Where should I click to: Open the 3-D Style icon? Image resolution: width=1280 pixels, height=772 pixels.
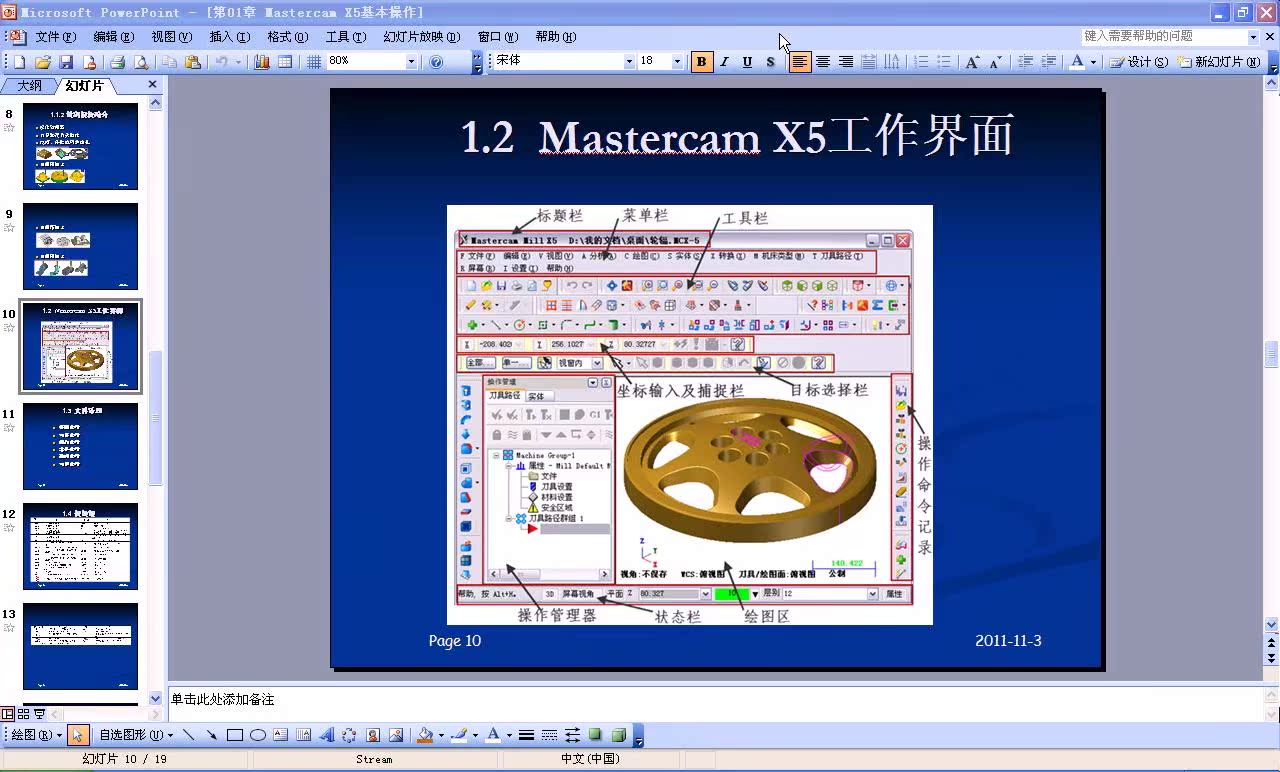618,735
